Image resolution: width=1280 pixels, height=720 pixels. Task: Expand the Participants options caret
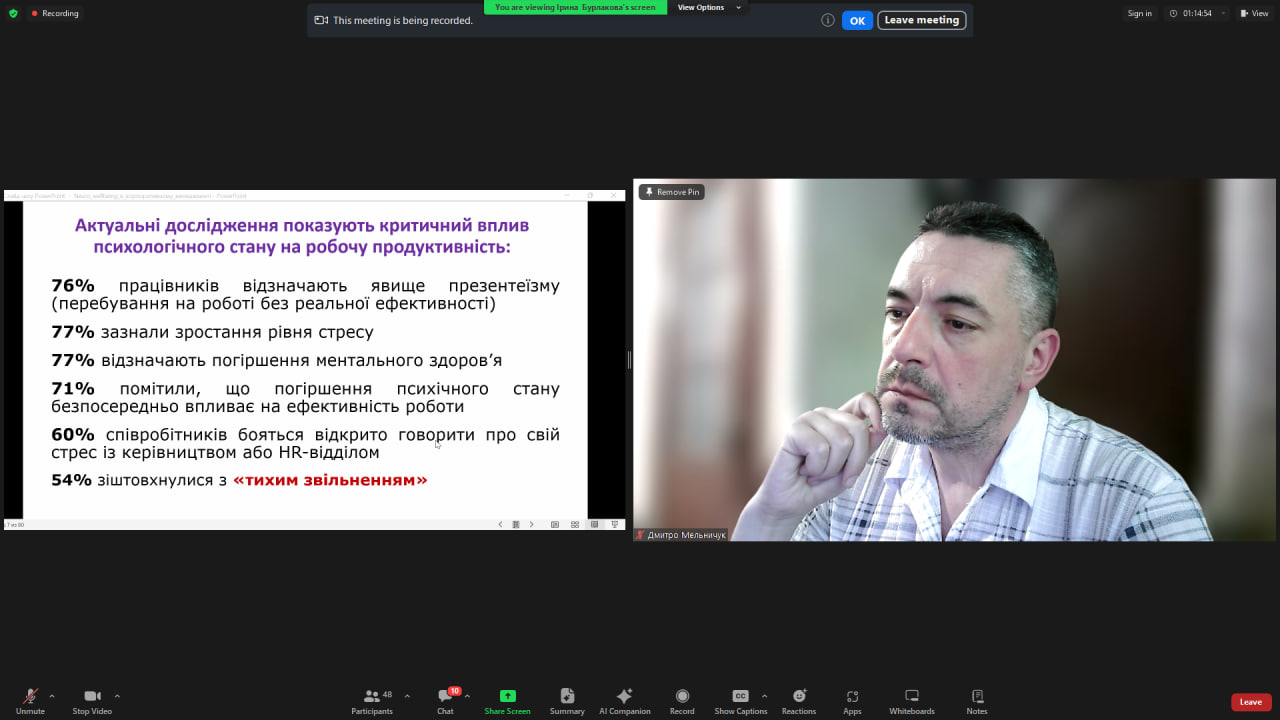click(407, 696)
